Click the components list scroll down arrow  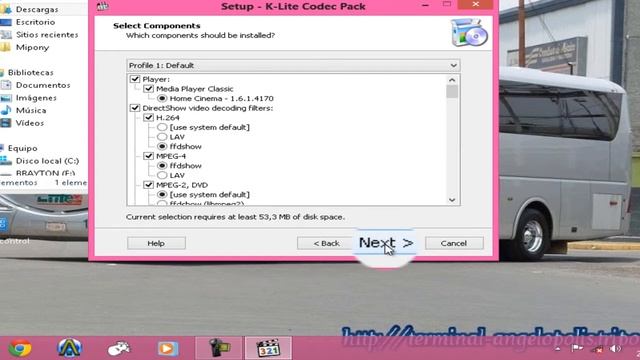click(x=452, y=200)
